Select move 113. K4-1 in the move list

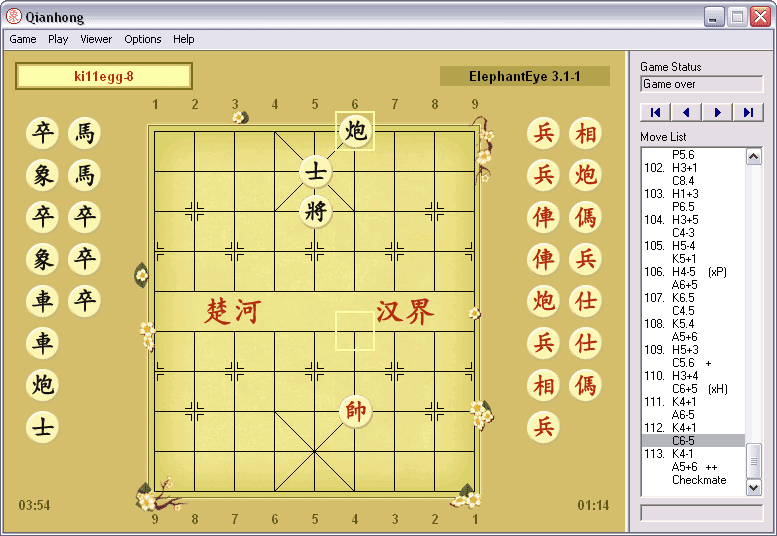click(x=684, y=453)
